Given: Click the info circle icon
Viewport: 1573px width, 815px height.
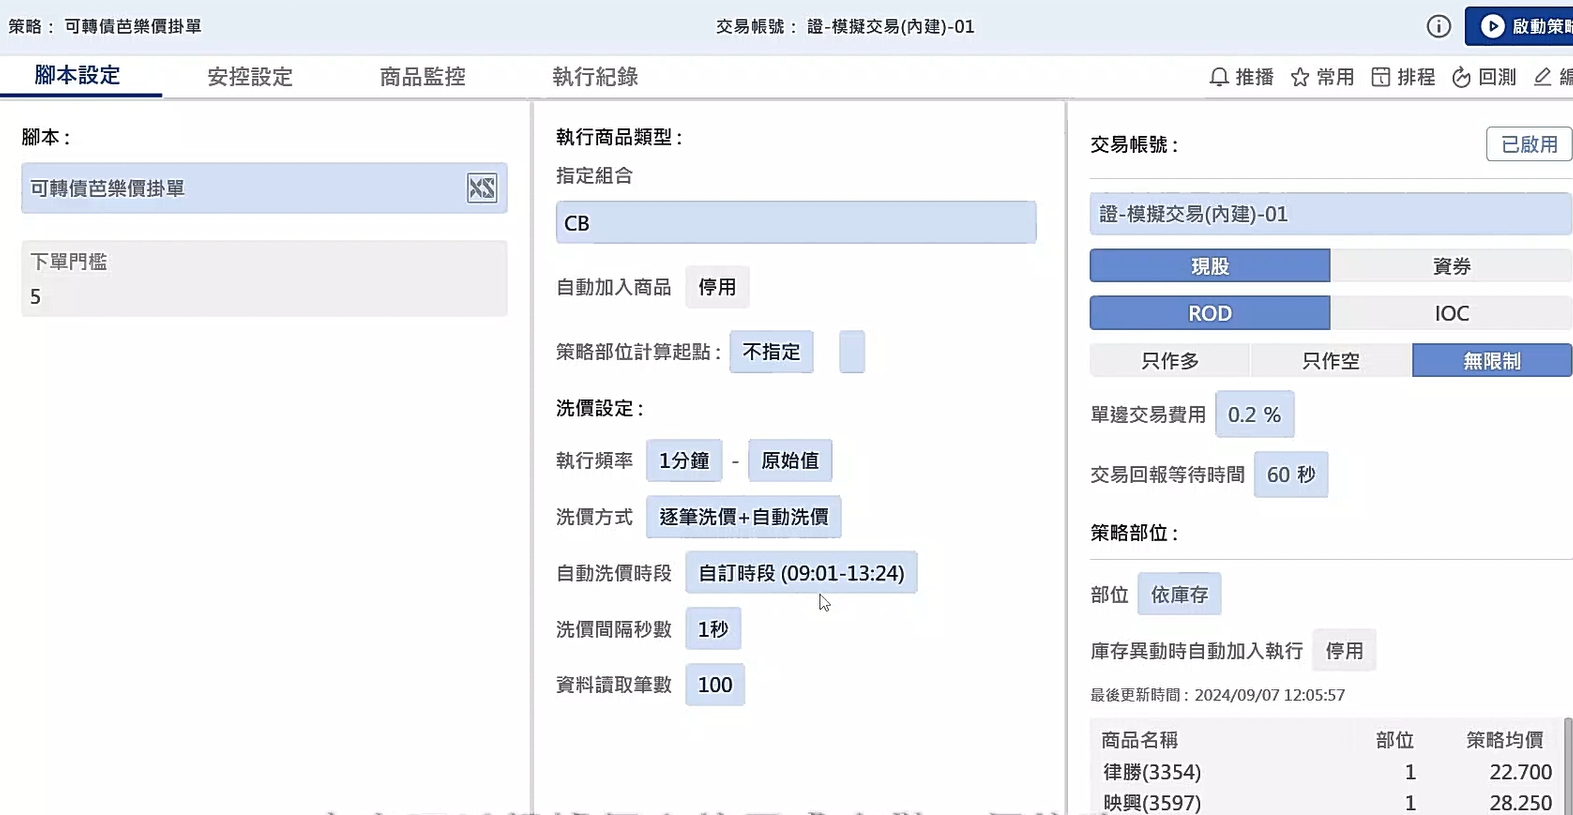Looking at the screenshot, I should [x=1438, y=27].
